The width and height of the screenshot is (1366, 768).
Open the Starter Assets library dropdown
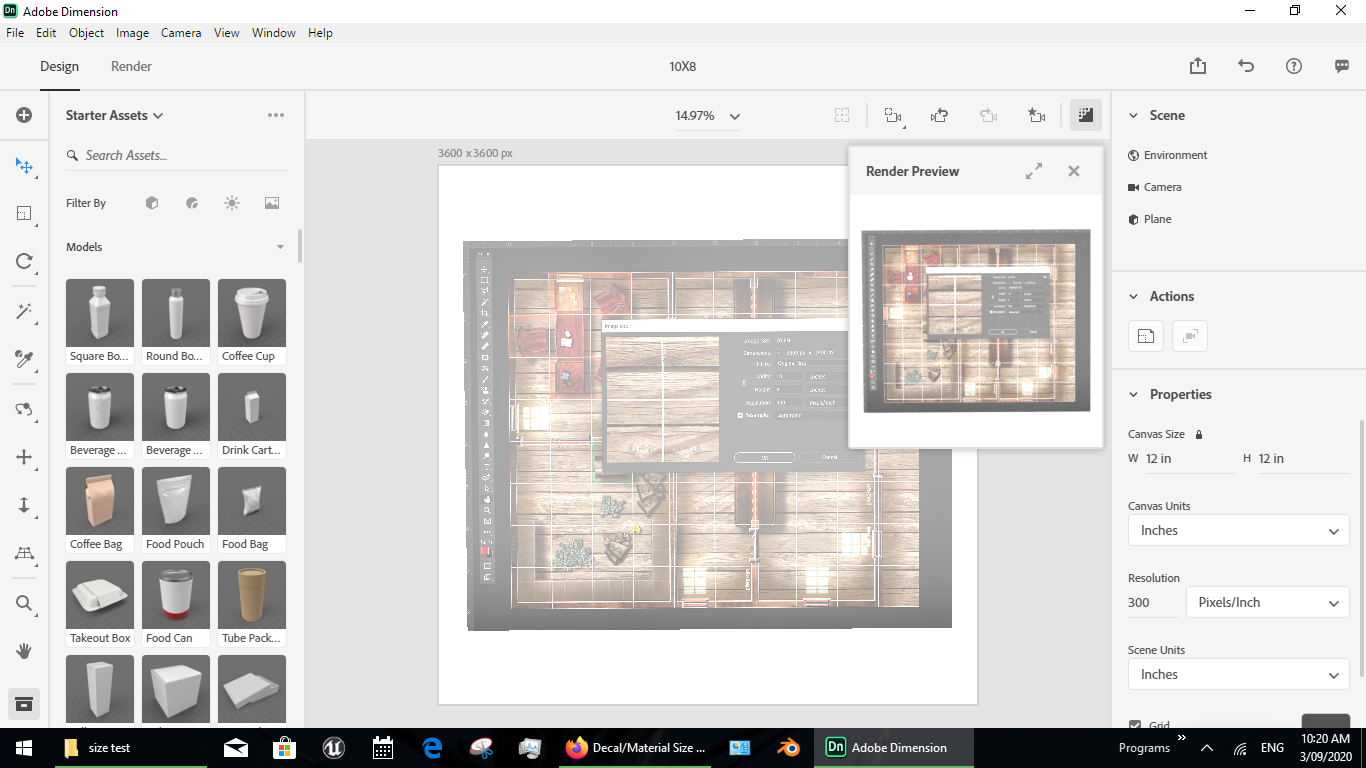pos(115,115)
